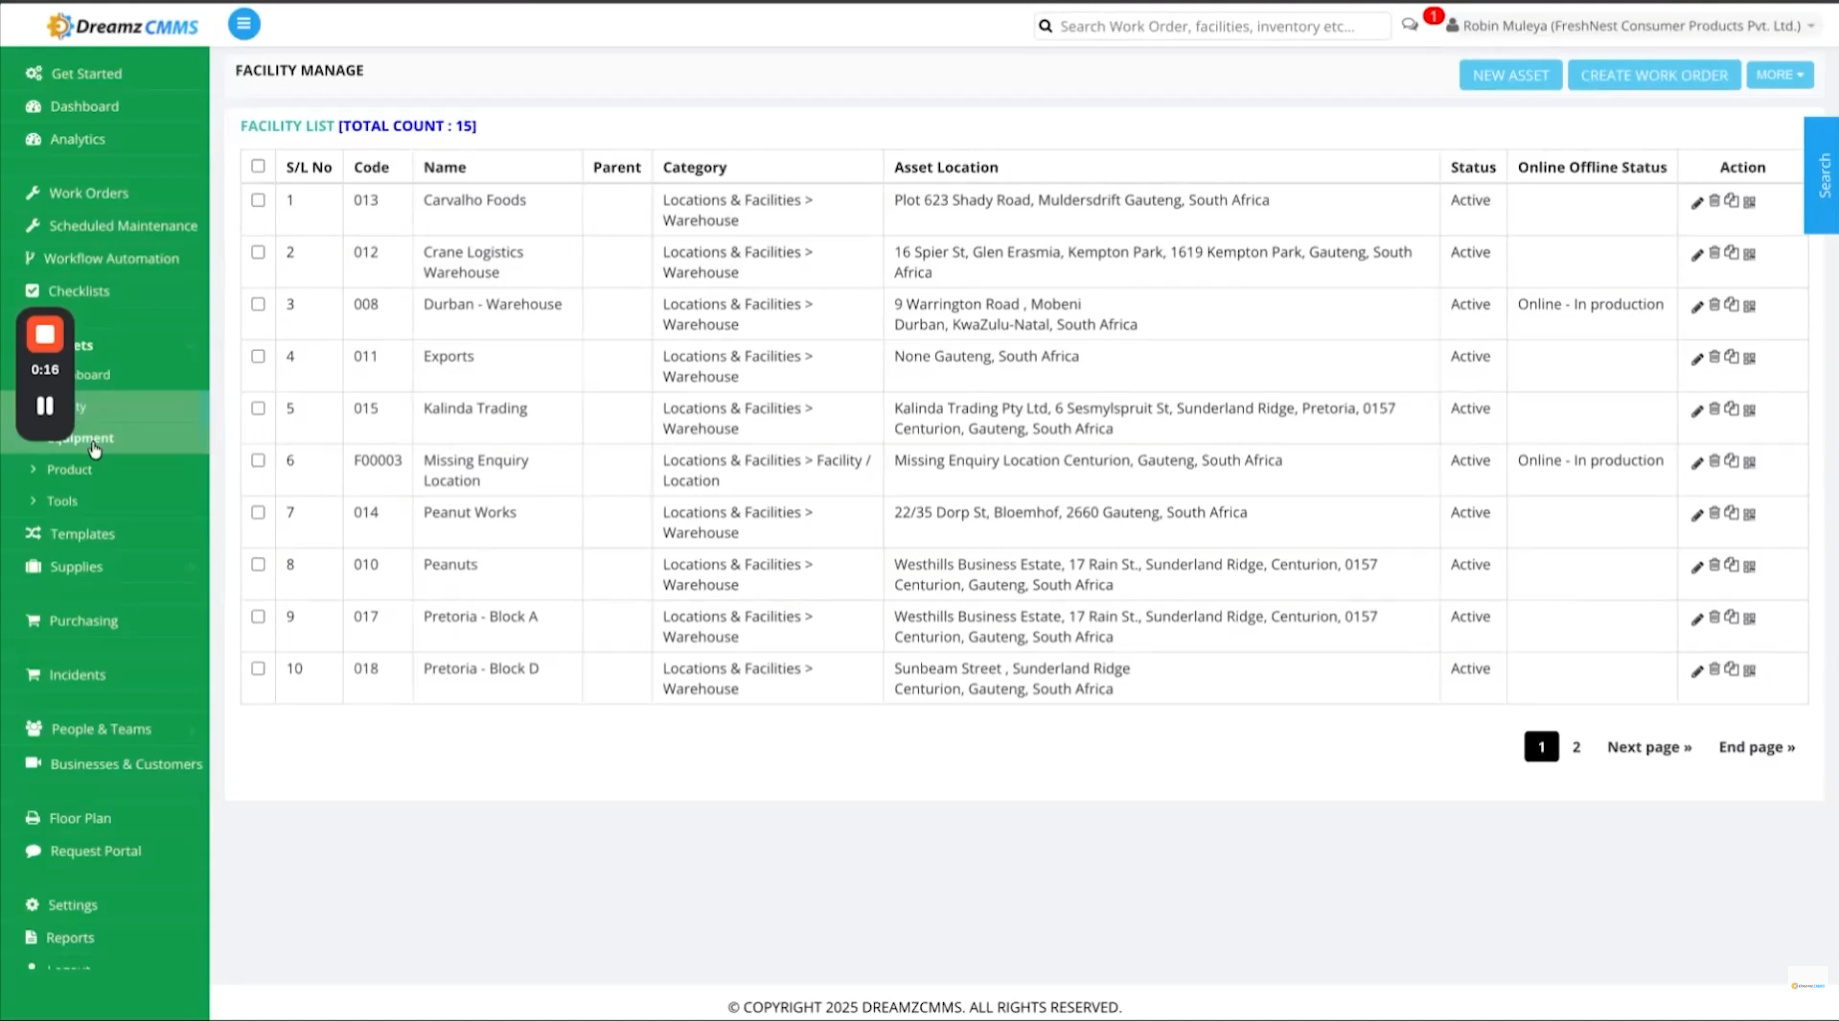Check the Exports row checkbox
Viewport: 1839px width, 1021px height.
(x=258, y=356)
